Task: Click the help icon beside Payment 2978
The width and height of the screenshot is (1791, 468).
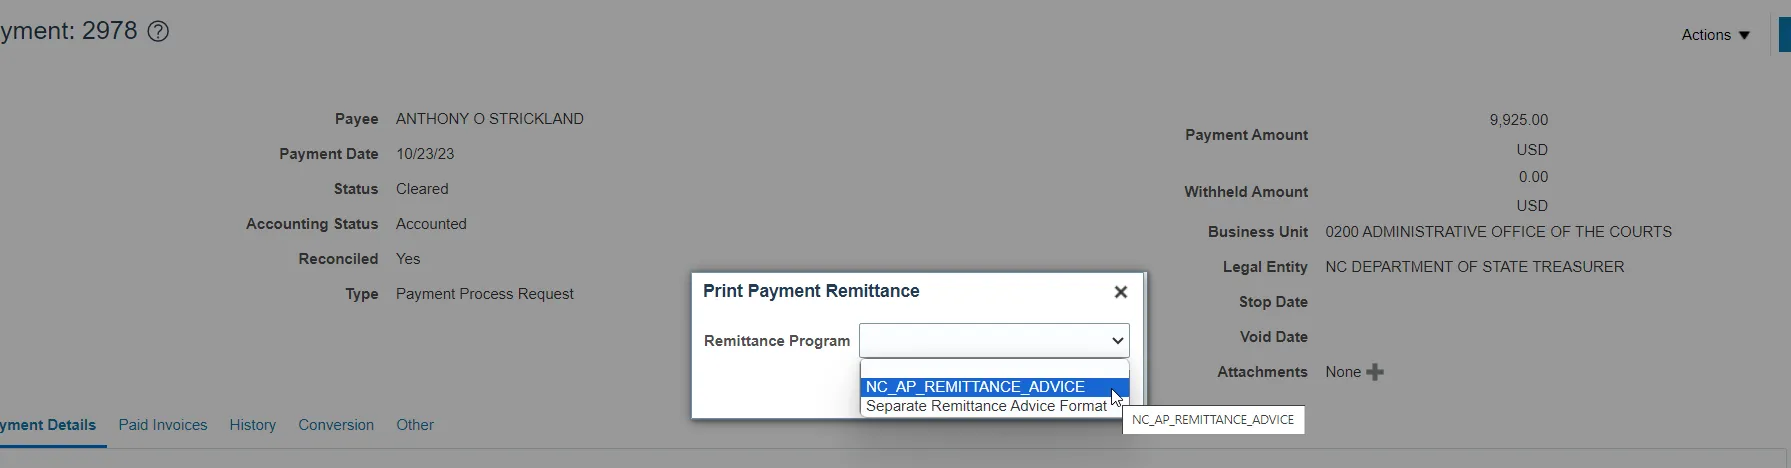Action: [x=158, y=32]
